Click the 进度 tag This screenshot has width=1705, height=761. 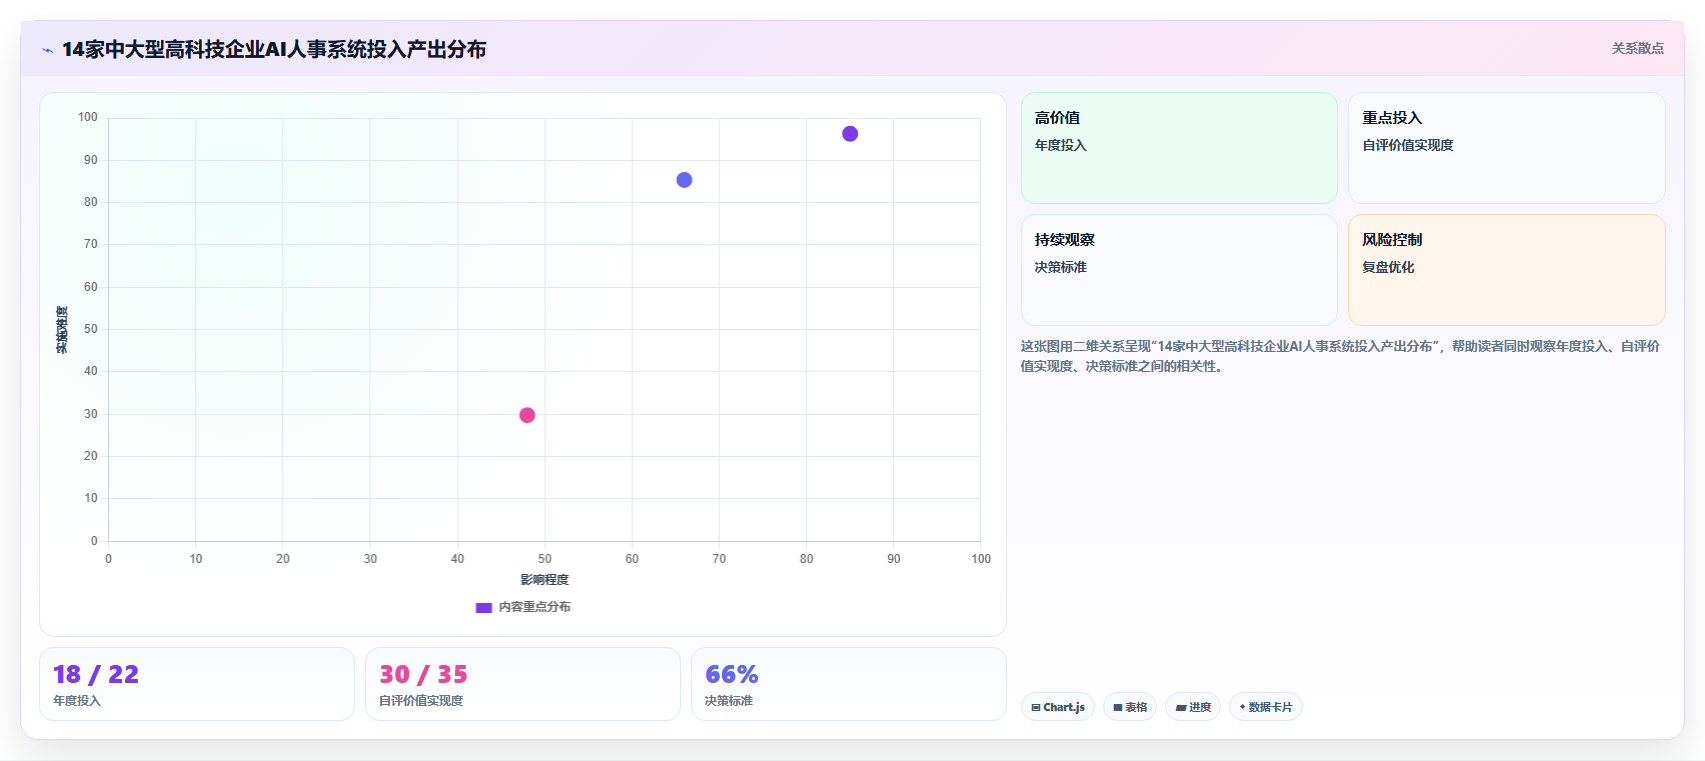[x=1193, y=707]
